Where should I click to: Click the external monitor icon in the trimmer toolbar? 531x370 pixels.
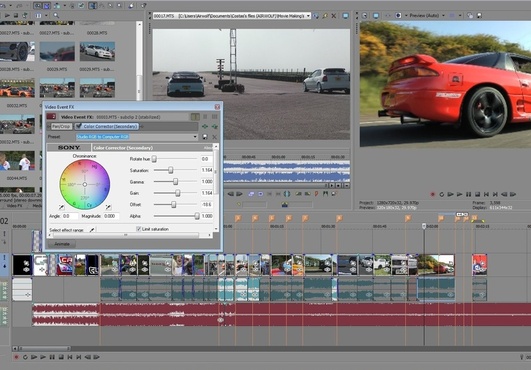[x=345, y=16]
